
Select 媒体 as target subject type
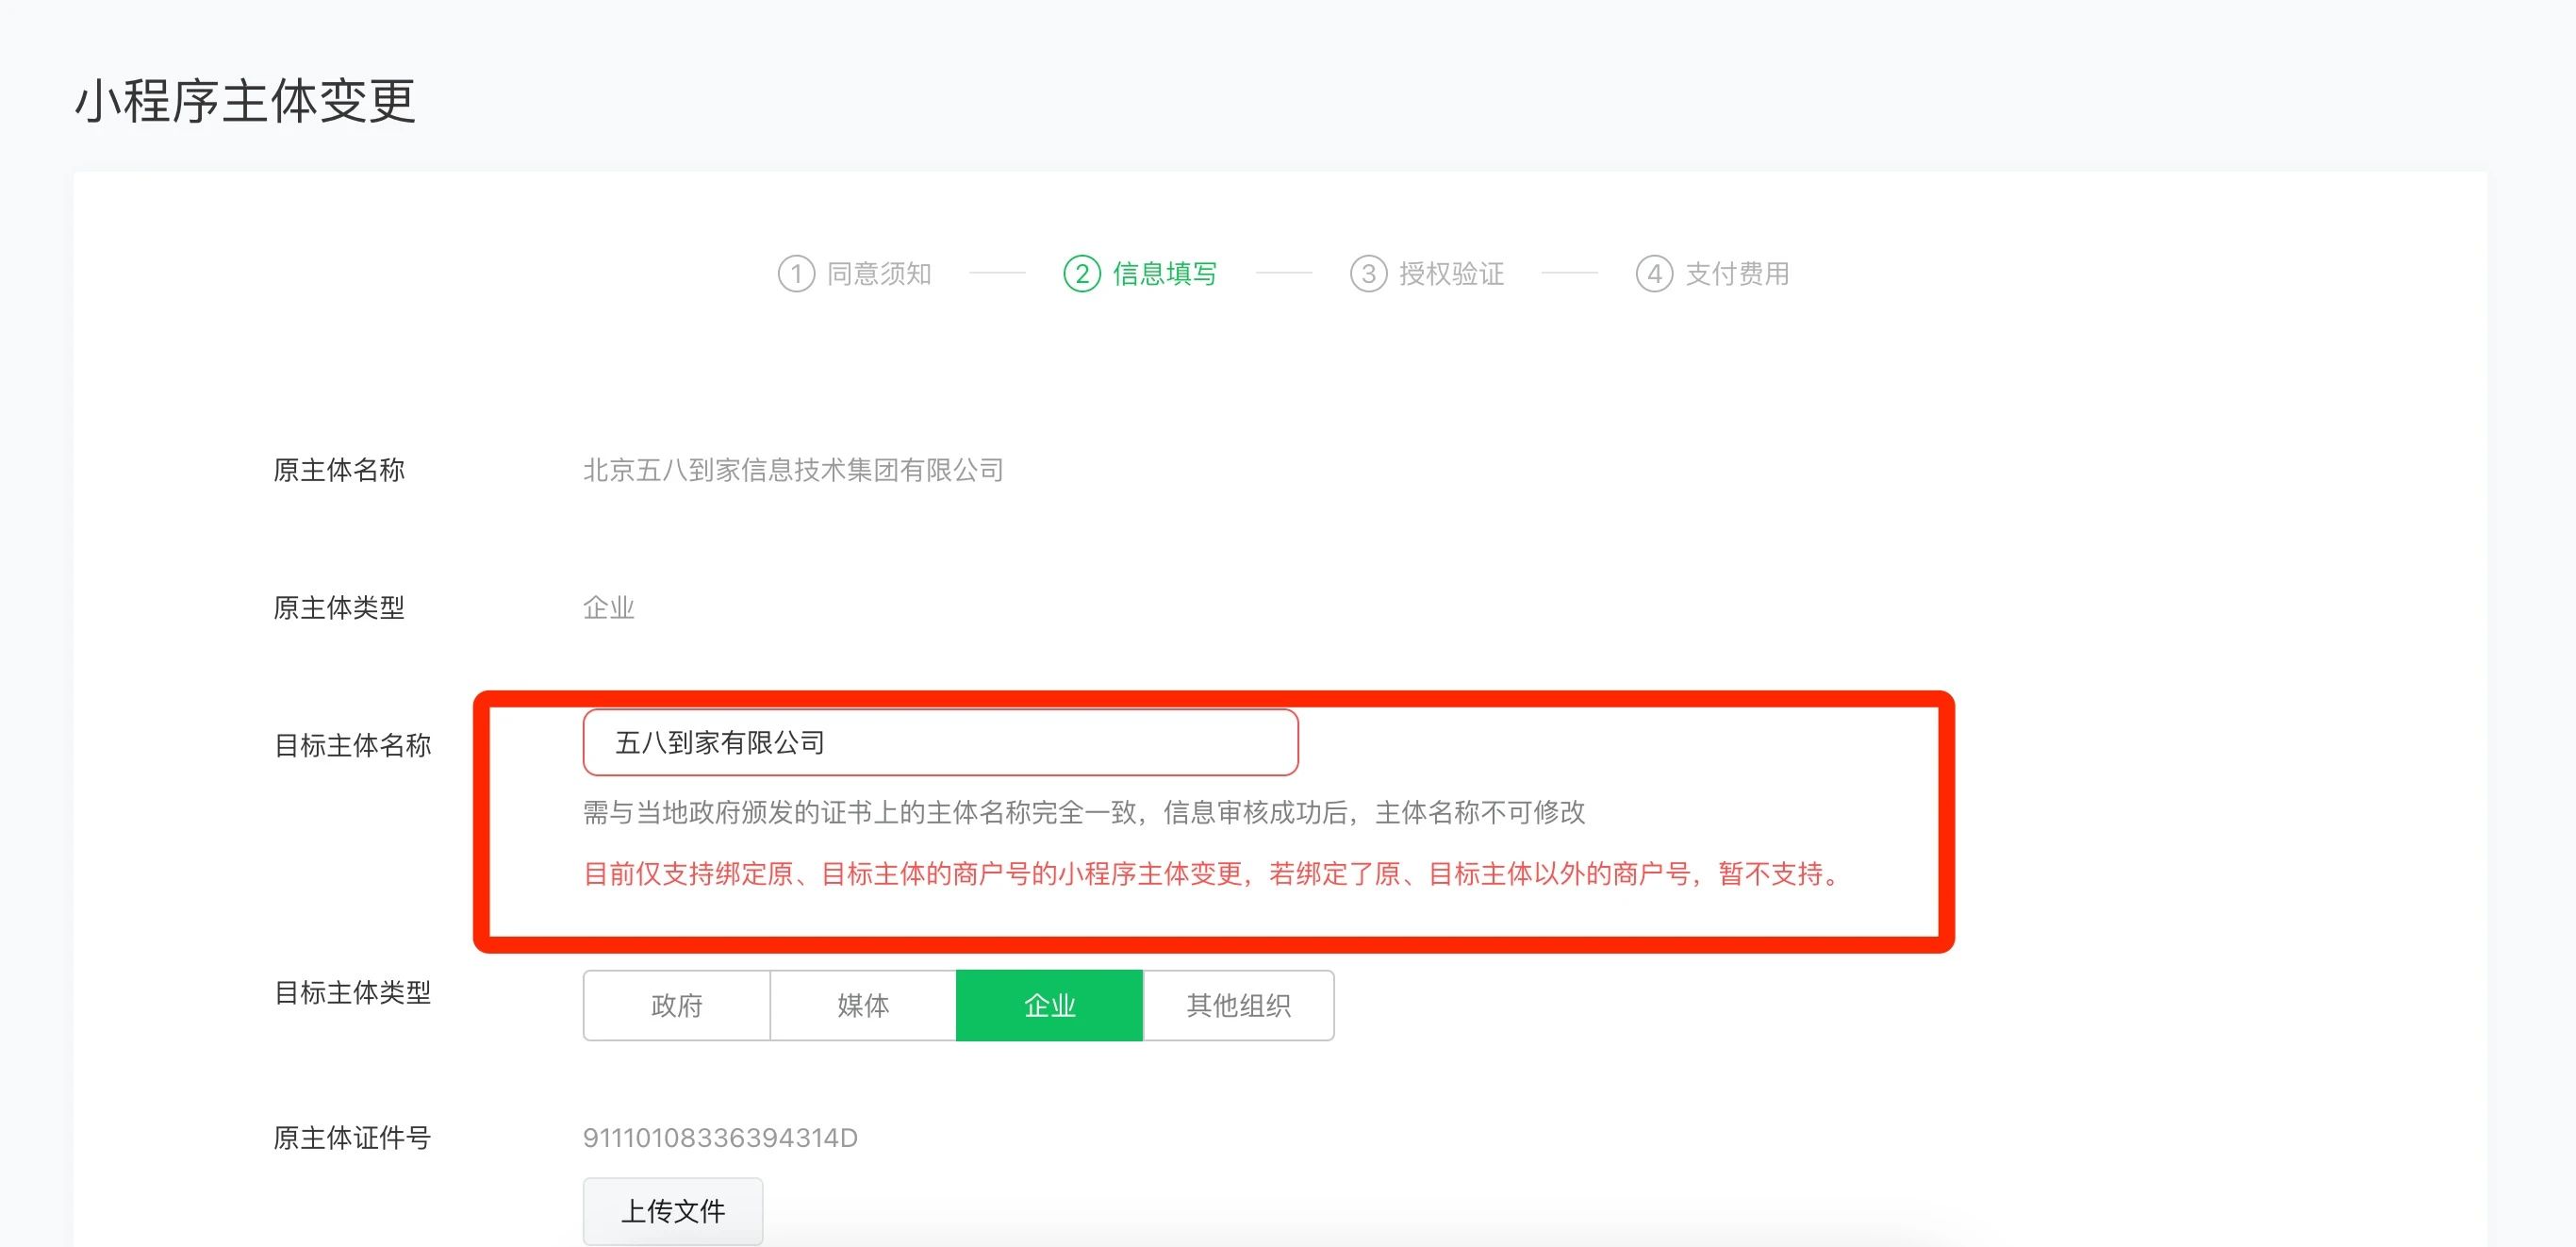coord(863,1005)
